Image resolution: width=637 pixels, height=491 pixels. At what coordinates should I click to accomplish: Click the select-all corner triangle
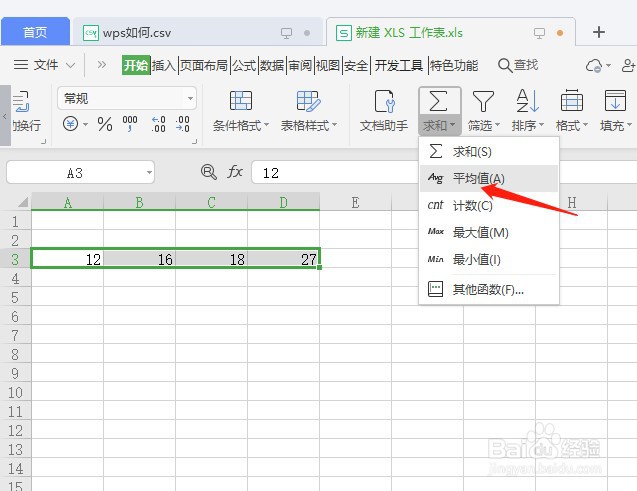[23, 202]
